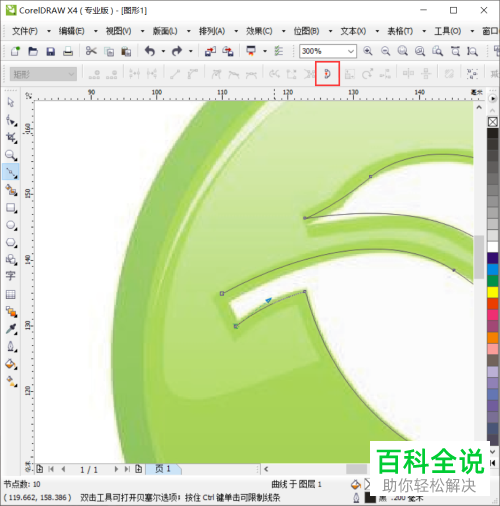Select the Fill bucket tool

[x=11, y=364]
